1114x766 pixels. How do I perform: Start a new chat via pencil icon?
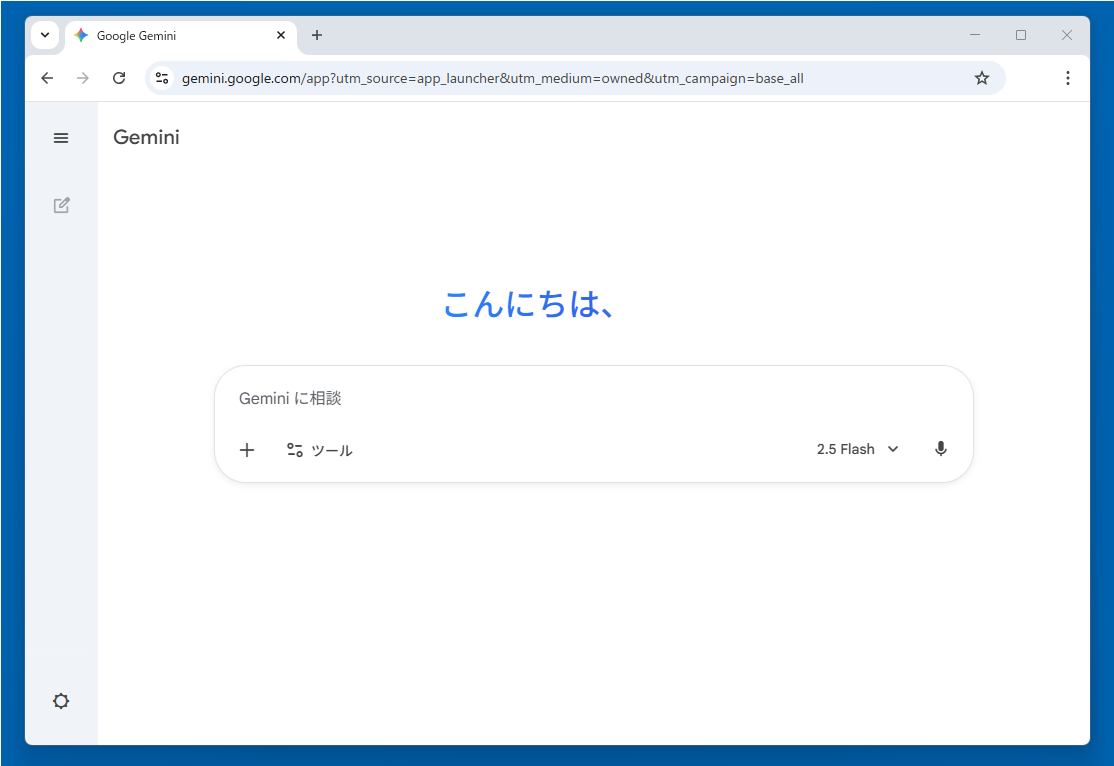point(61,205)
